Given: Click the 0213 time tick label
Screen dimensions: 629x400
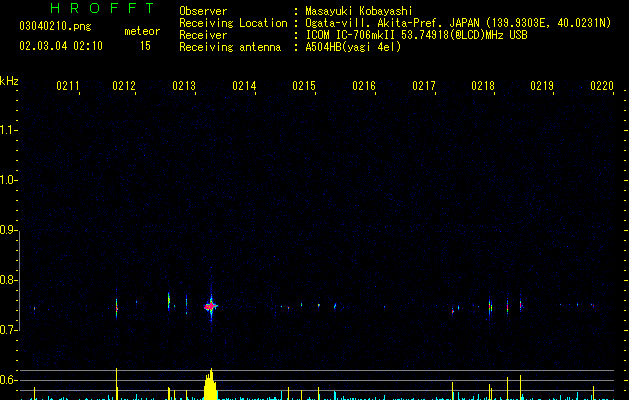Looking at the screenshot, I should [184, 85].
